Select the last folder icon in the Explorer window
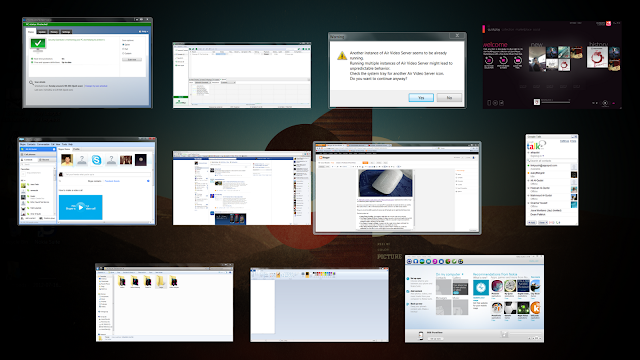Viewport: 640px width, 360px height. [x=173, y=281]
